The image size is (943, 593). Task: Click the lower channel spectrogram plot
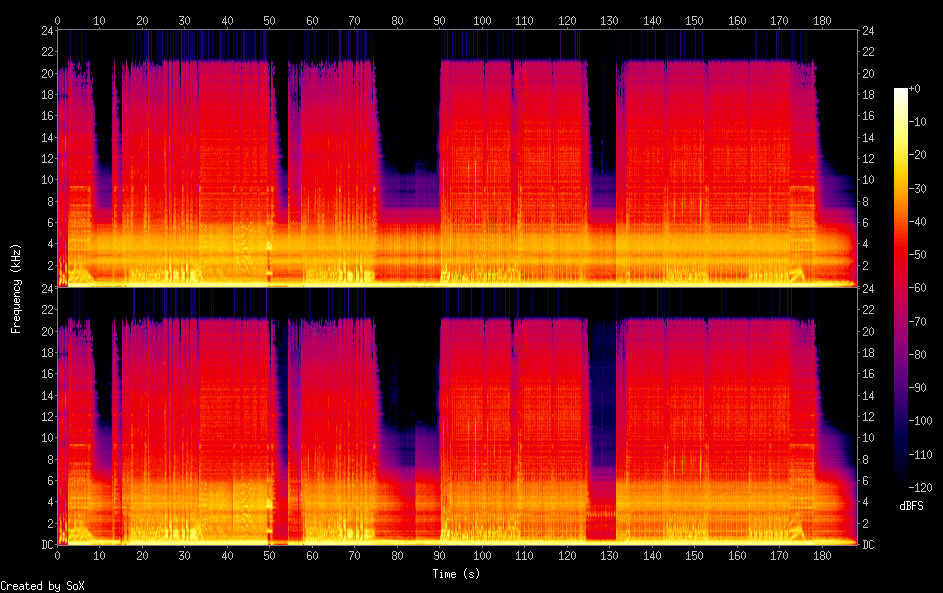pos(457,416)
